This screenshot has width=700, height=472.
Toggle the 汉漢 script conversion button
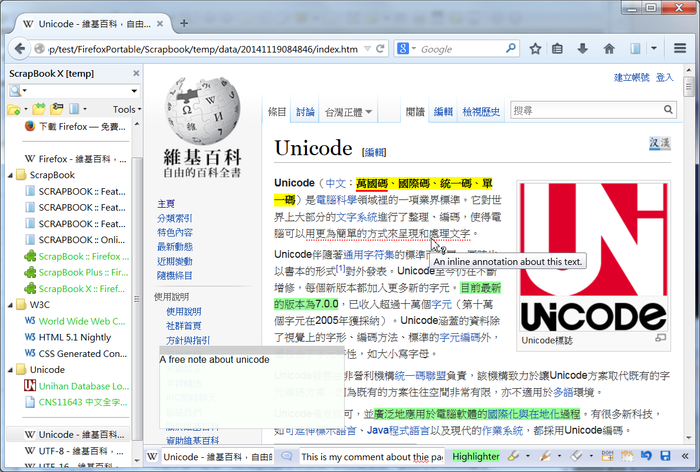[x=659, y=143]
